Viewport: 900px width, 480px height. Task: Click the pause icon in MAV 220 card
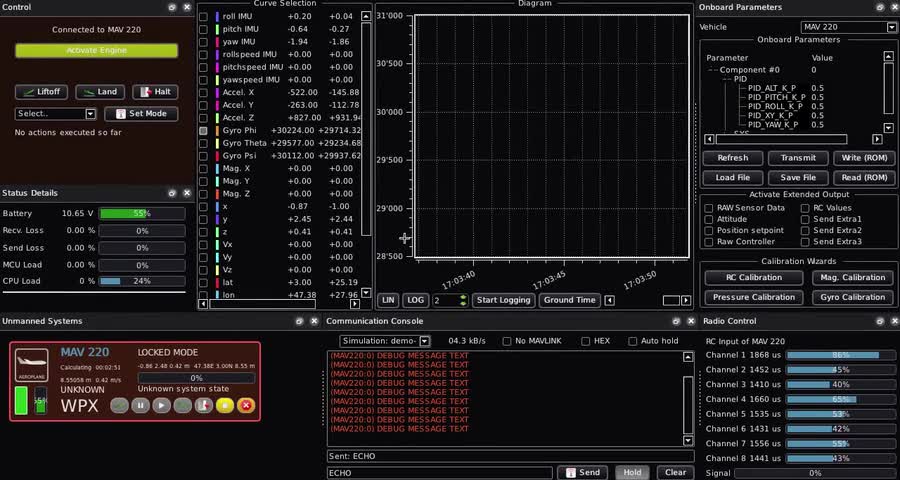[140, 405]
